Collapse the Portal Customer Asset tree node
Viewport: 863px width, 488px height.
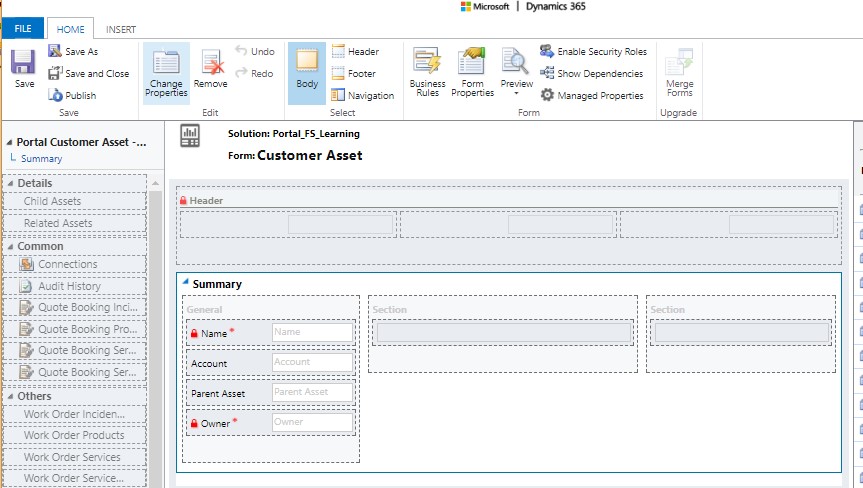tap(9, 142)
